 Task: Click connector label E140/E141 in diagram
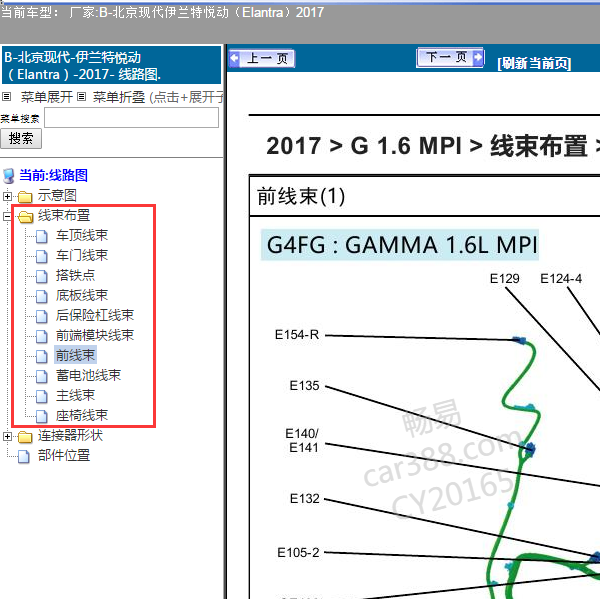(x=302, y=440)
